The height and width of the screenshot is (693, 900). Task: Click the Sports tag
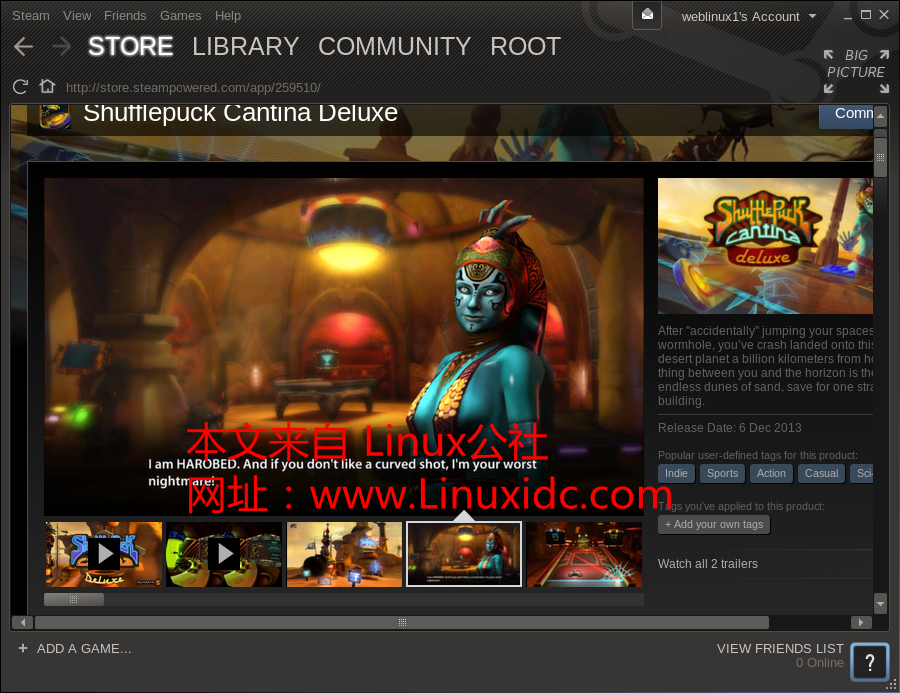click(x=722, y=474)
